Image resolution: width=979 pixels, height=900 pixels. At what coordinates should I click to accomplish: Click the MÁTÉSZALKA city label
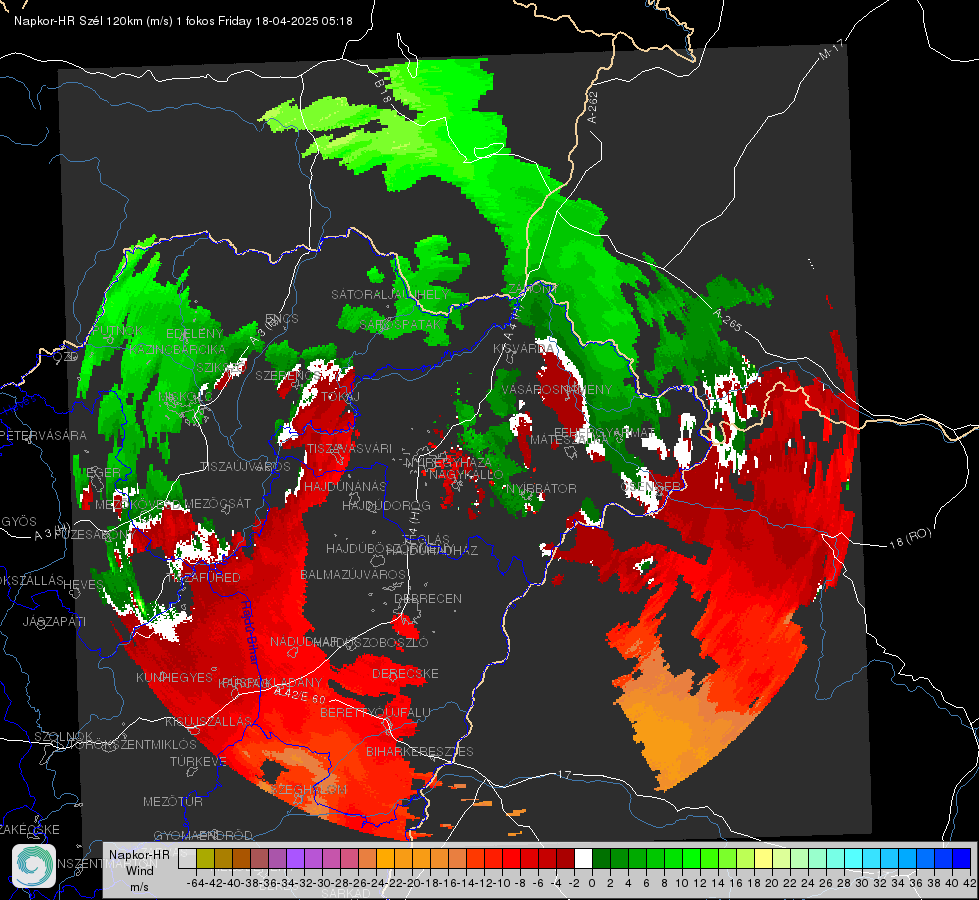[568, 440]
